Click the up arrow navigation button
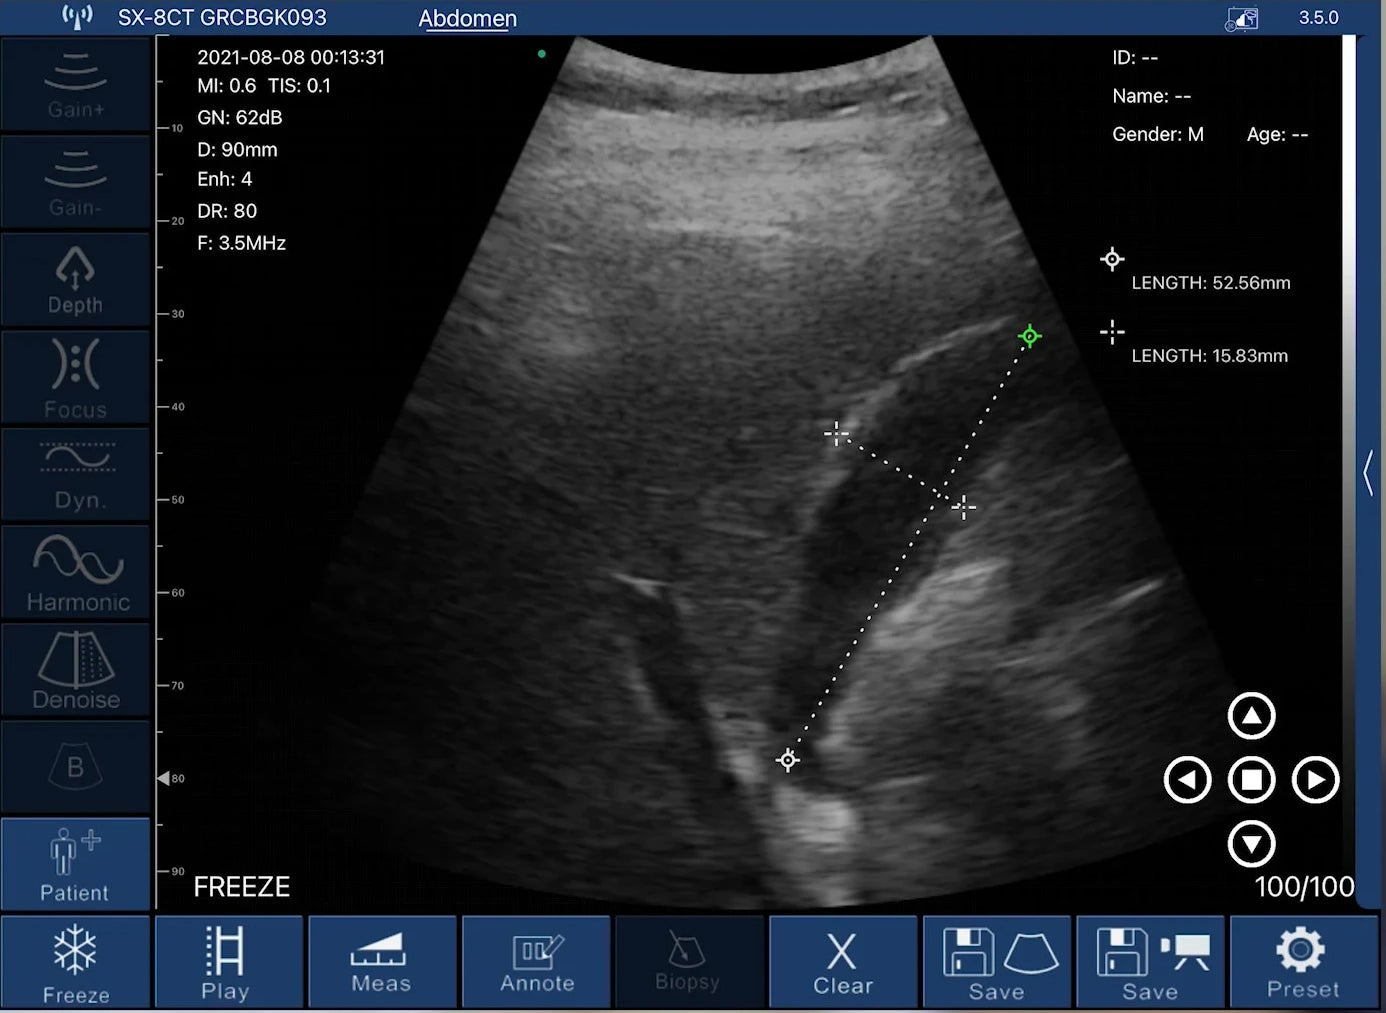The image size is (1386, 1013). pos(1251,716)
